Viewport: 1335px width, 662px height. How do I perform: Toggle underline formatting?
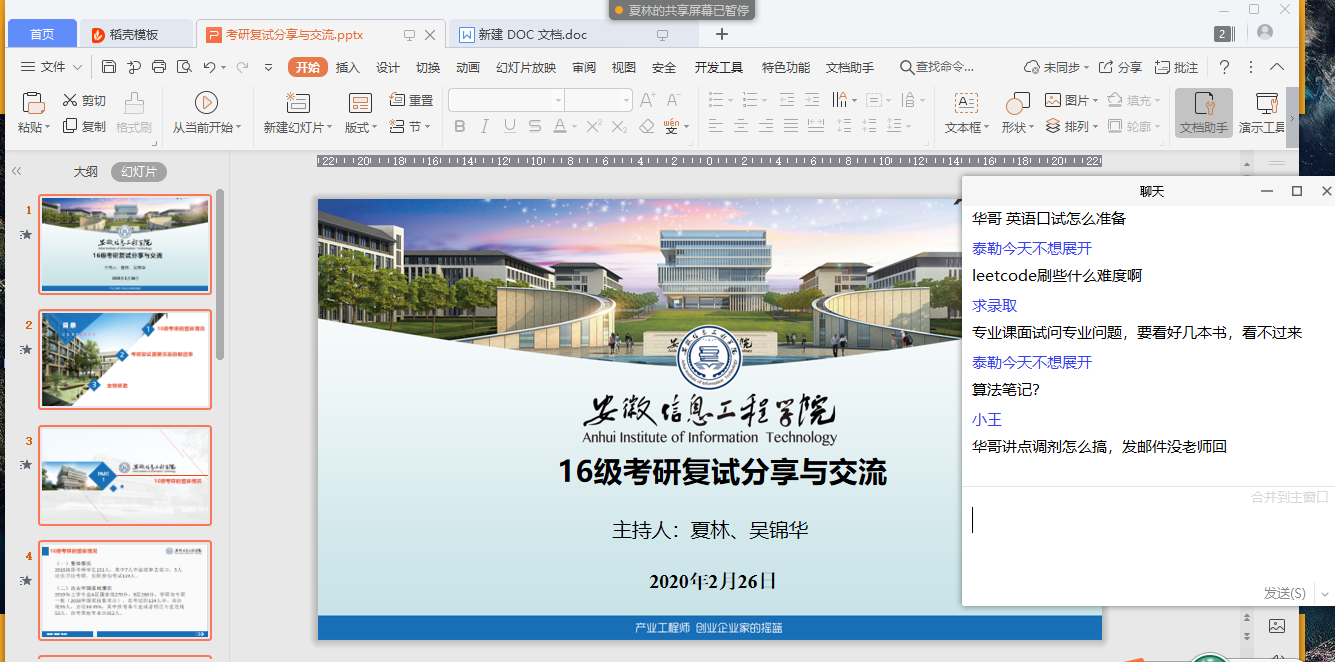(x=509, y=124)
